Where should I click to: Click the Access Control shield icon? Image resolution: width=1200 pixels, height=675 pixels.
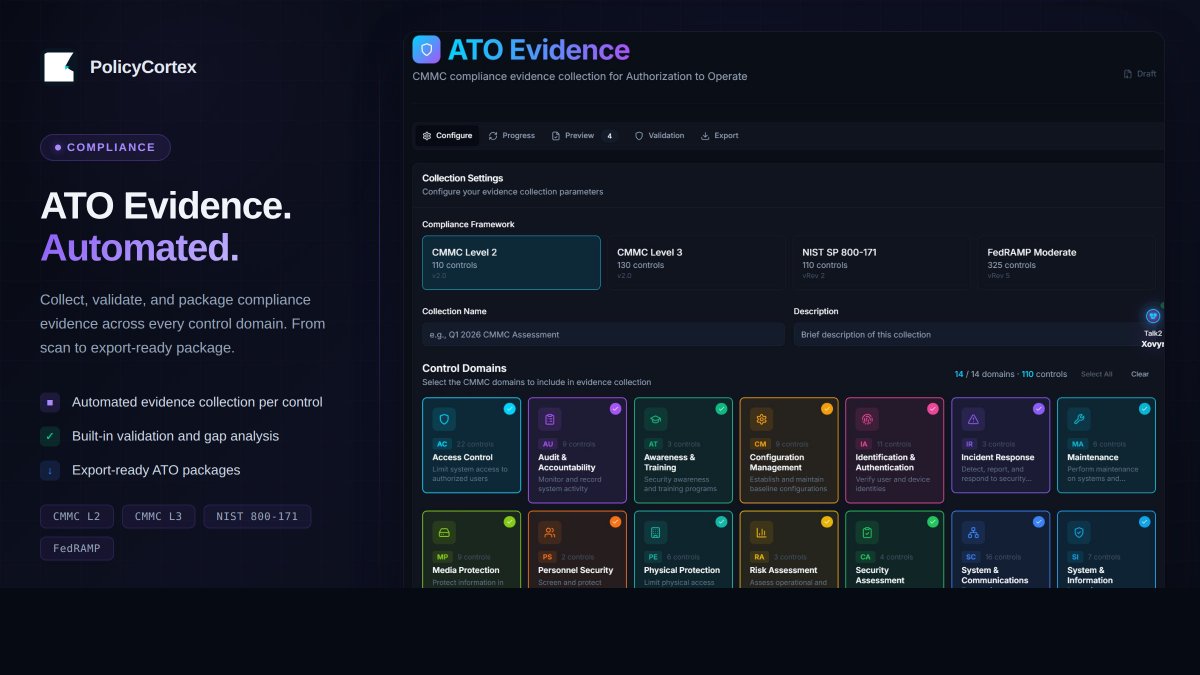[444, 419]
